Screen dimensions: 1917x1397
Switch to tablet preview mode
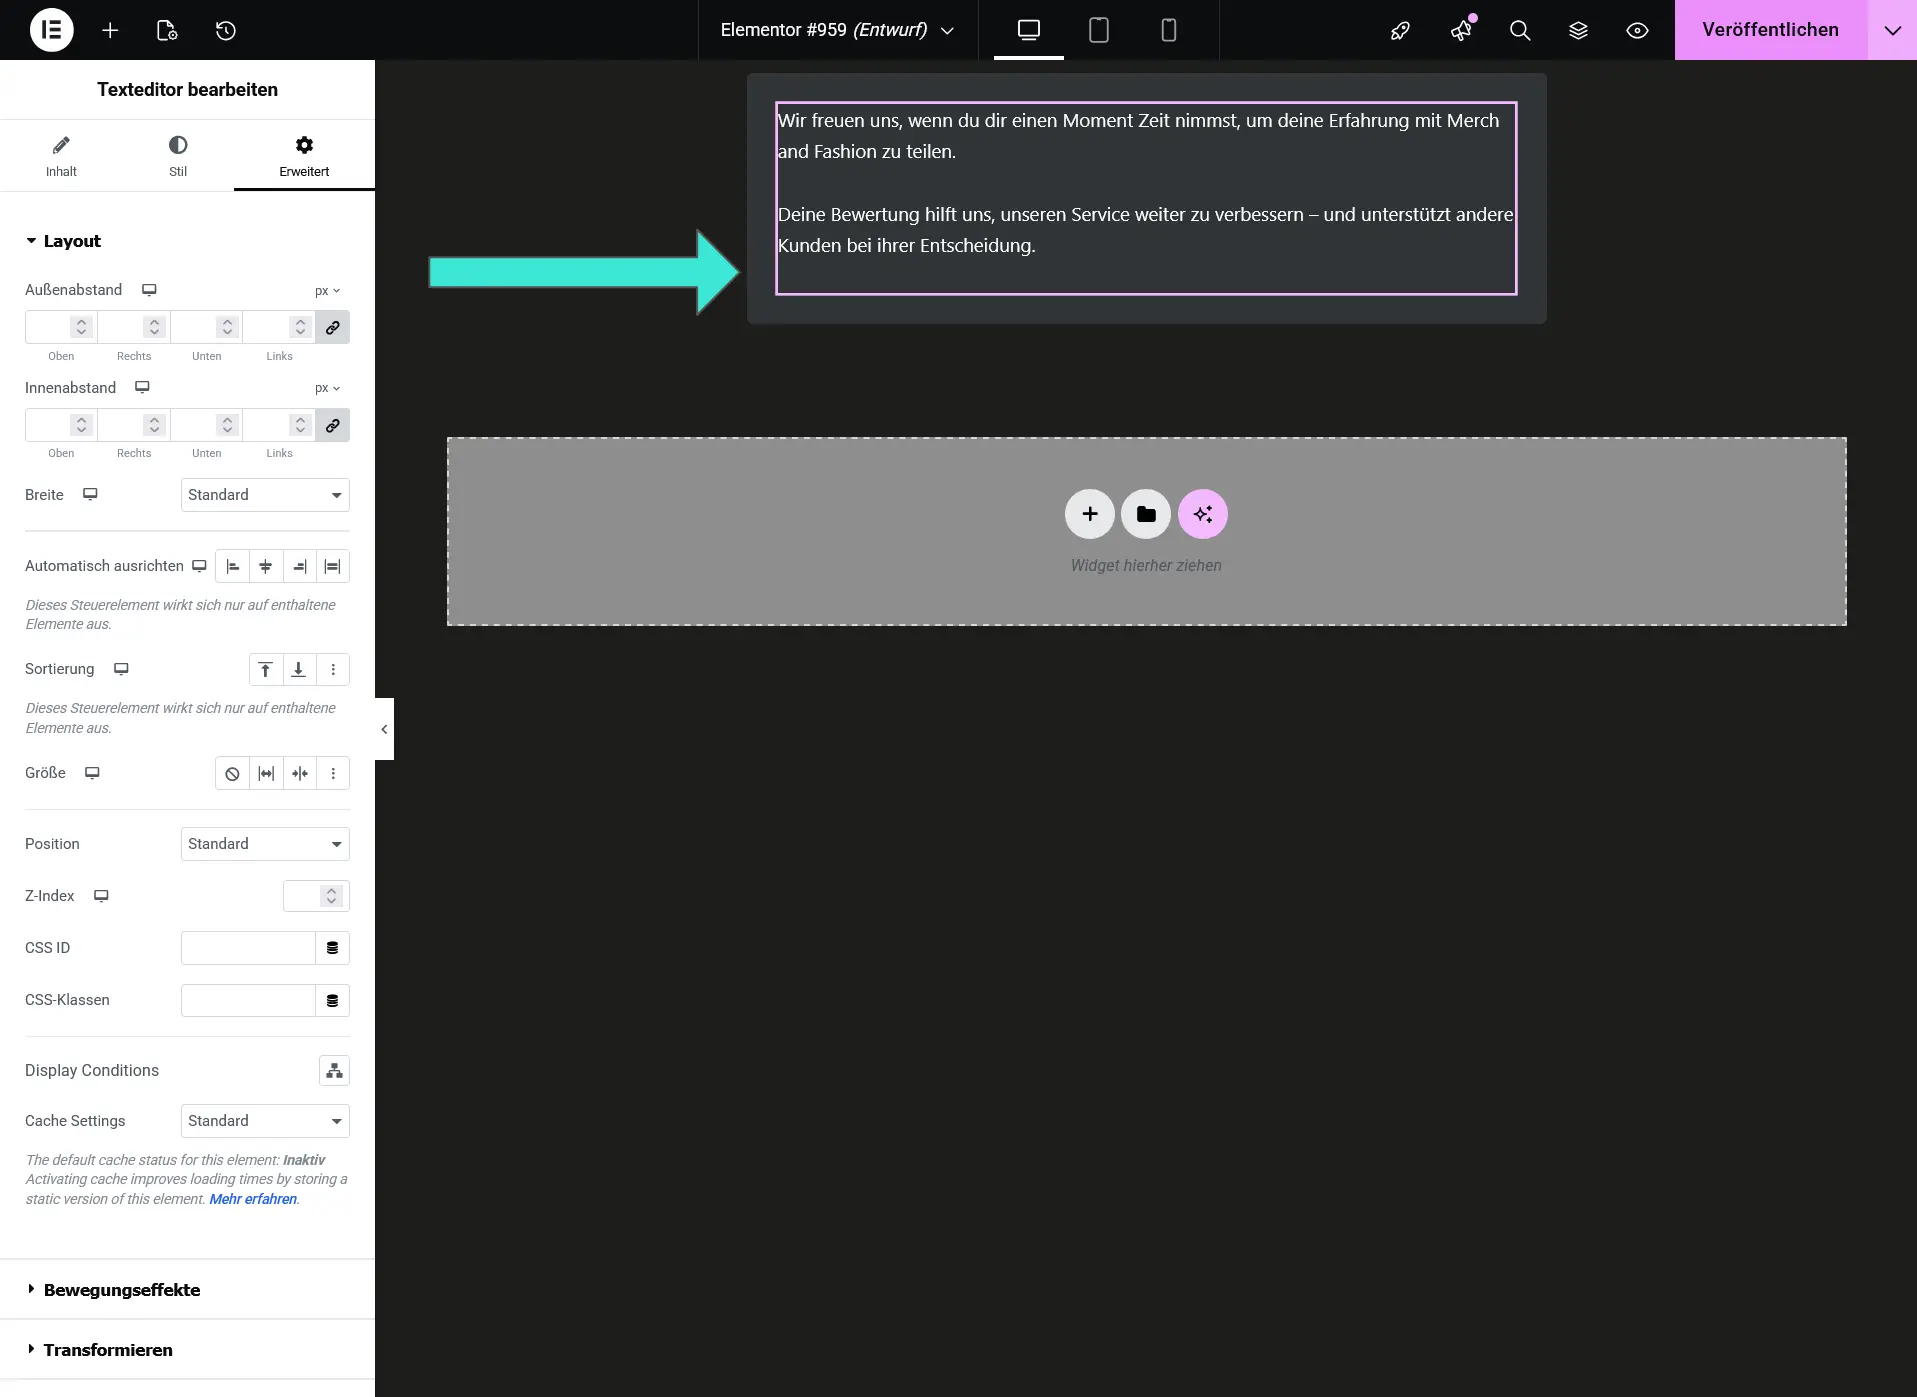click(x=1099, y=30)
